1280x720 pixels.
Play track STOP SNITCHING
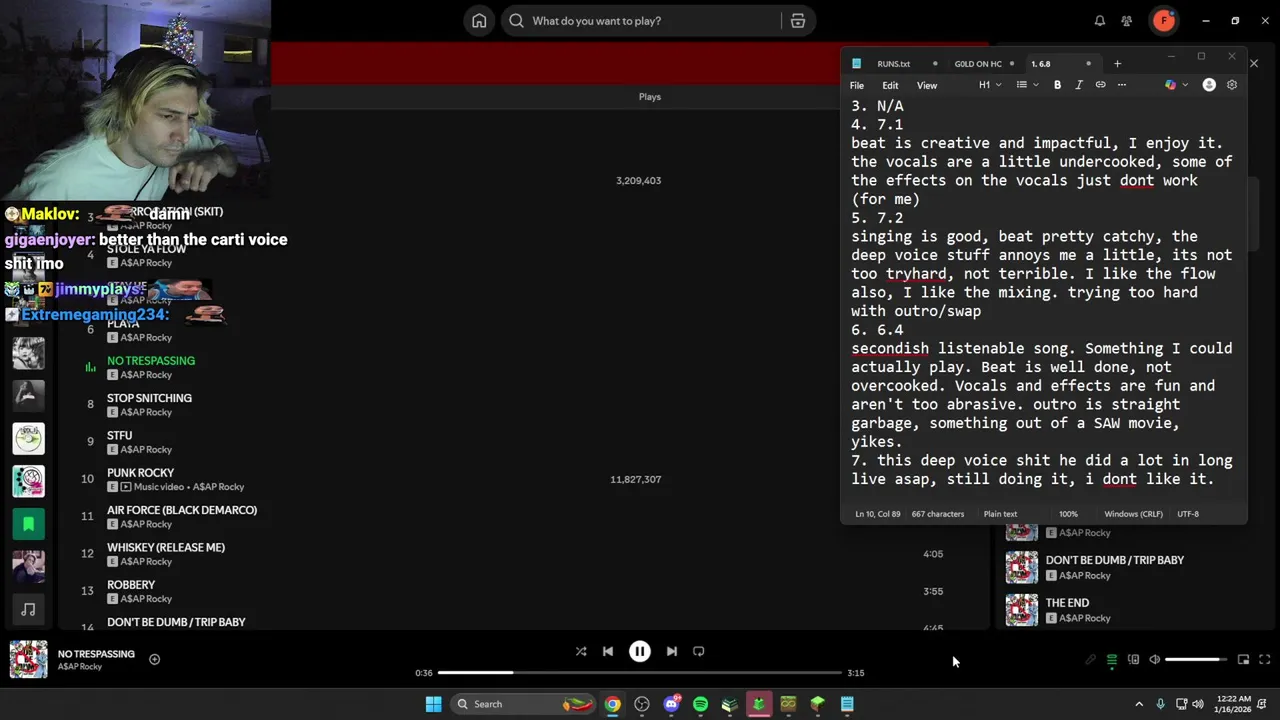click(149, 398)
